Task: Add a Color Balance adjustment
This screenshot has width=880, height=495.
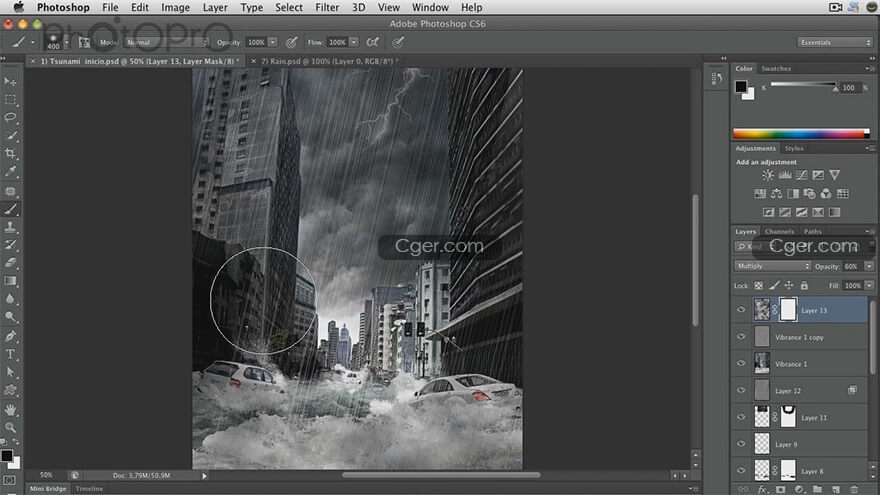Action: 776,194
